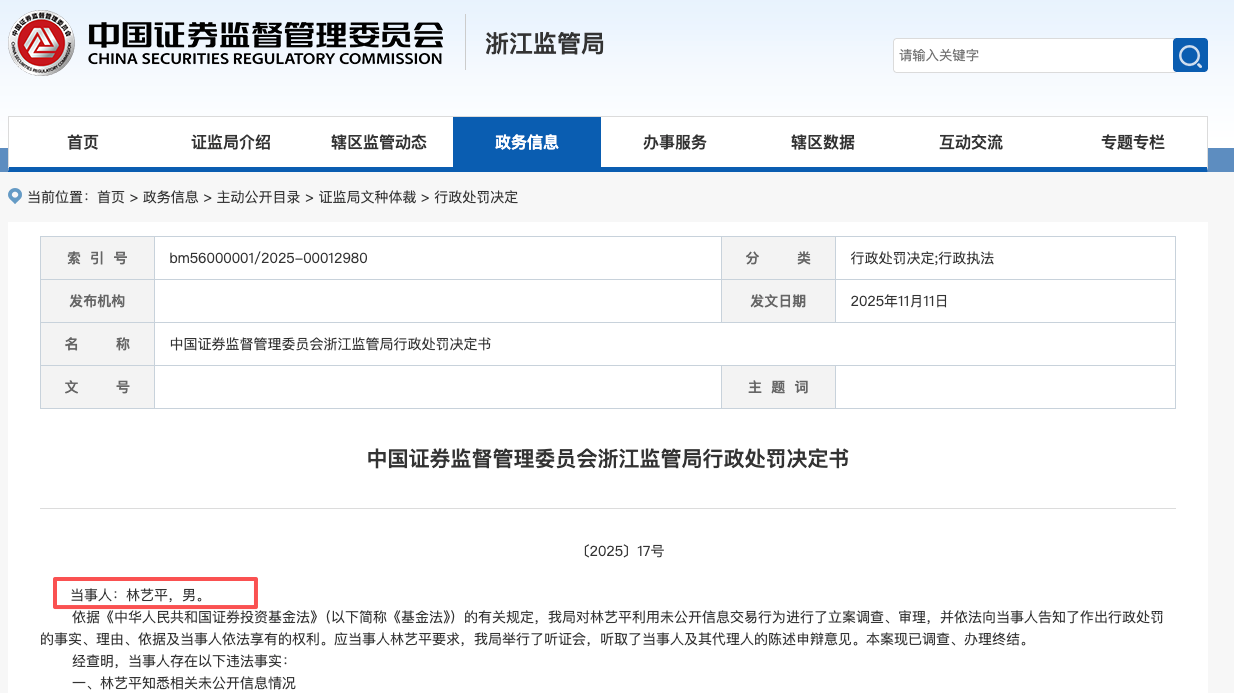Open the 首页 navigation tab
The height and width of the screenshot is (693, 1234).
pos(81,142)
